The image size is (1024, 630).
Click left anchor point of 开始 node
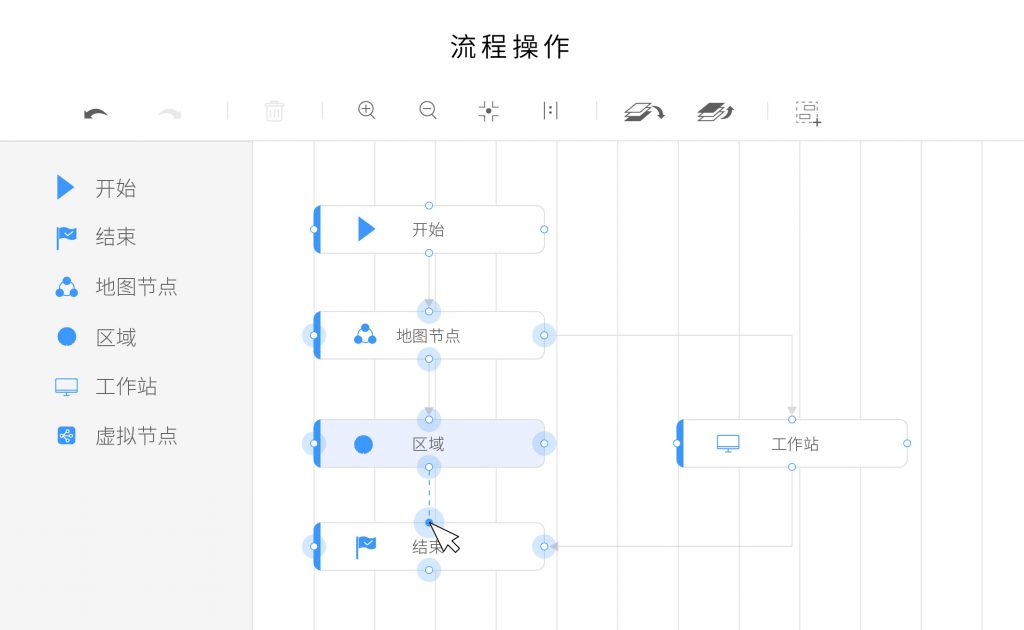pos(314,229)
